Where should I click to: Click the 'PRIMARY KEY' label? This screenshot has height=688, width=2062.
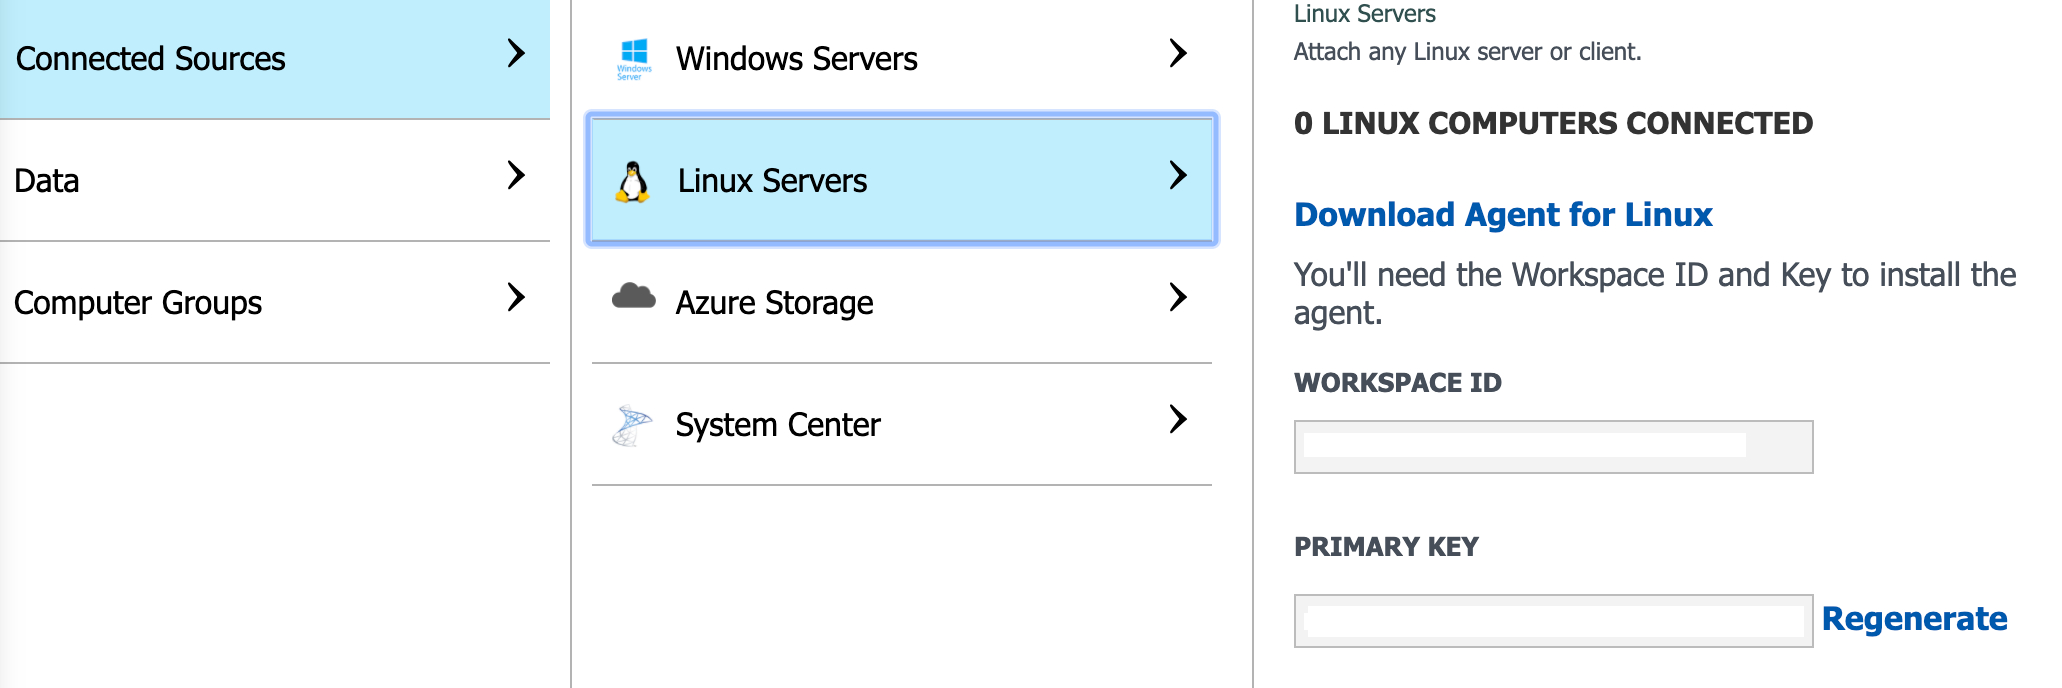1386,547
